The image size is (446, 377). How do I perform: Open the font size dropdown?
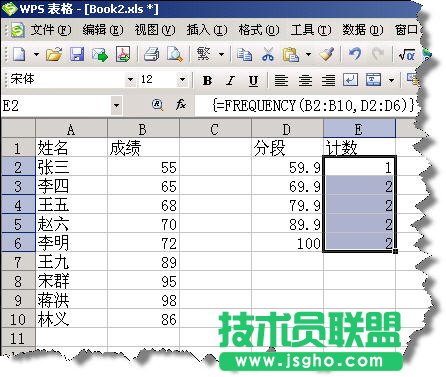coord(182,80)
